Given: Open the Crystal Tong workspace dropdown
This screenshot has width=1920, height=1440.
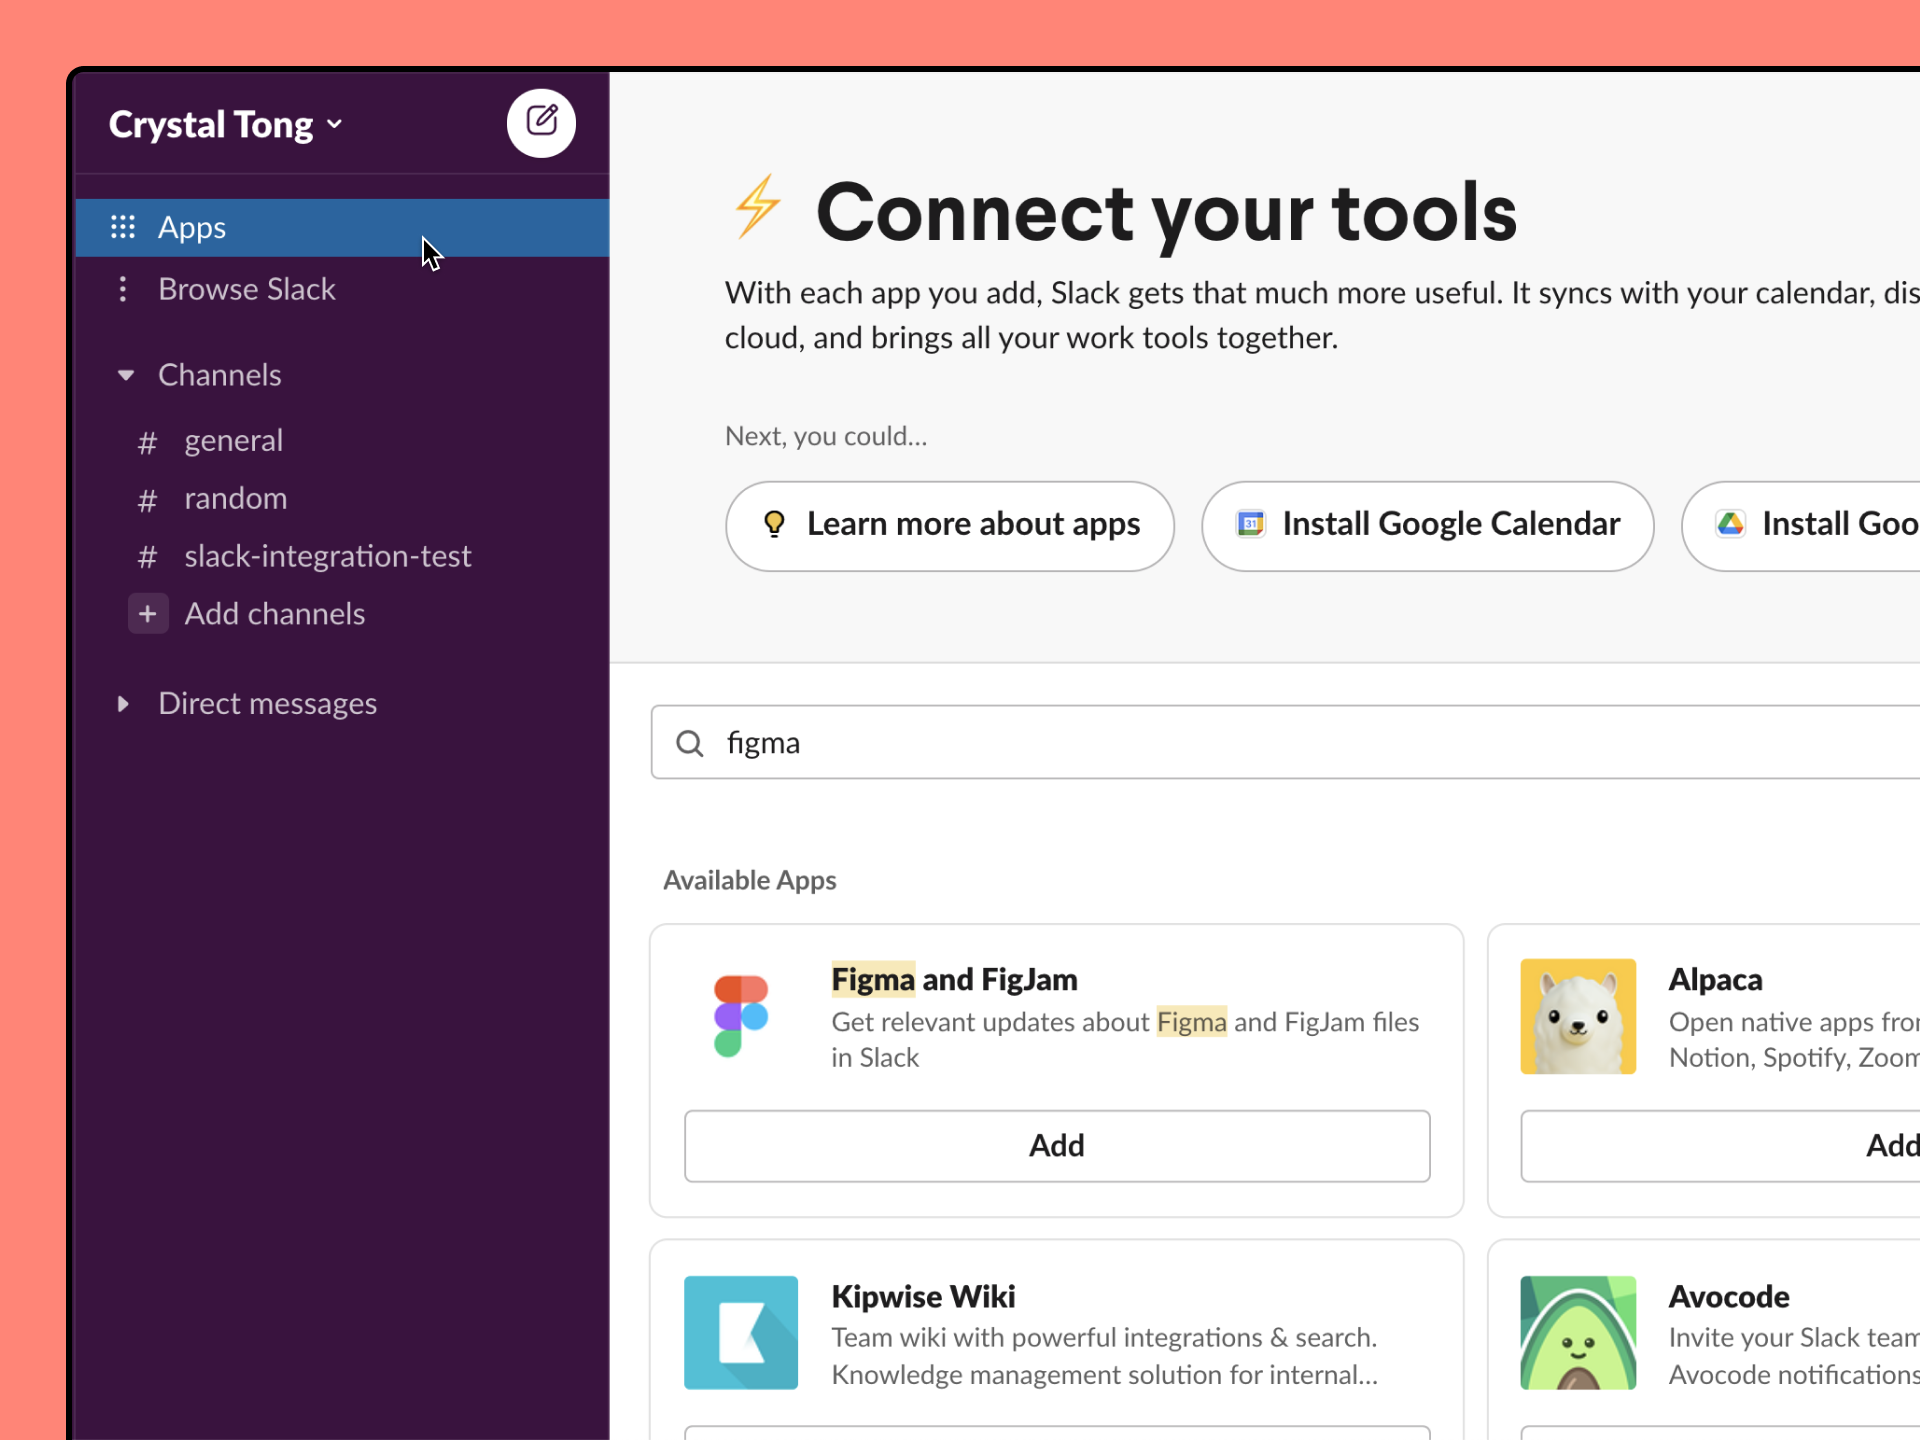Looking at the screenshot, I should tap(226, 125).
